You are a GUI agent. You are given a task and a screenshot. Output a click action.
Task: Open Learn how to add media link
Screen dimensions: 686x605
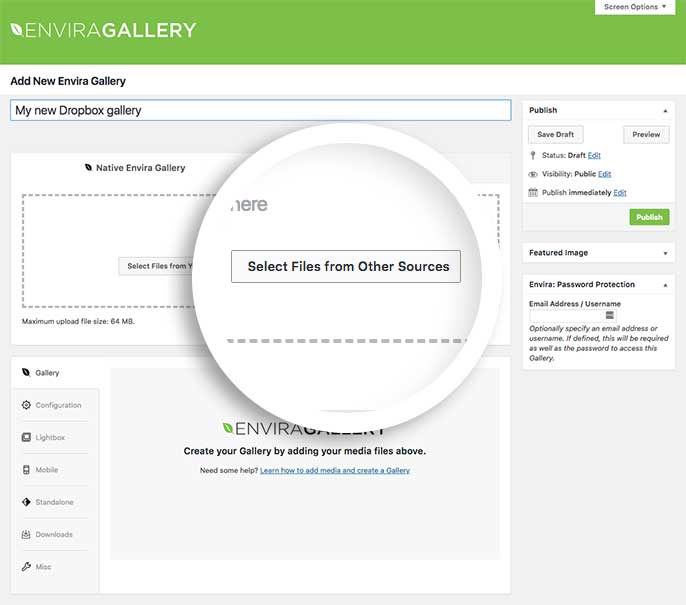point(335,470)
